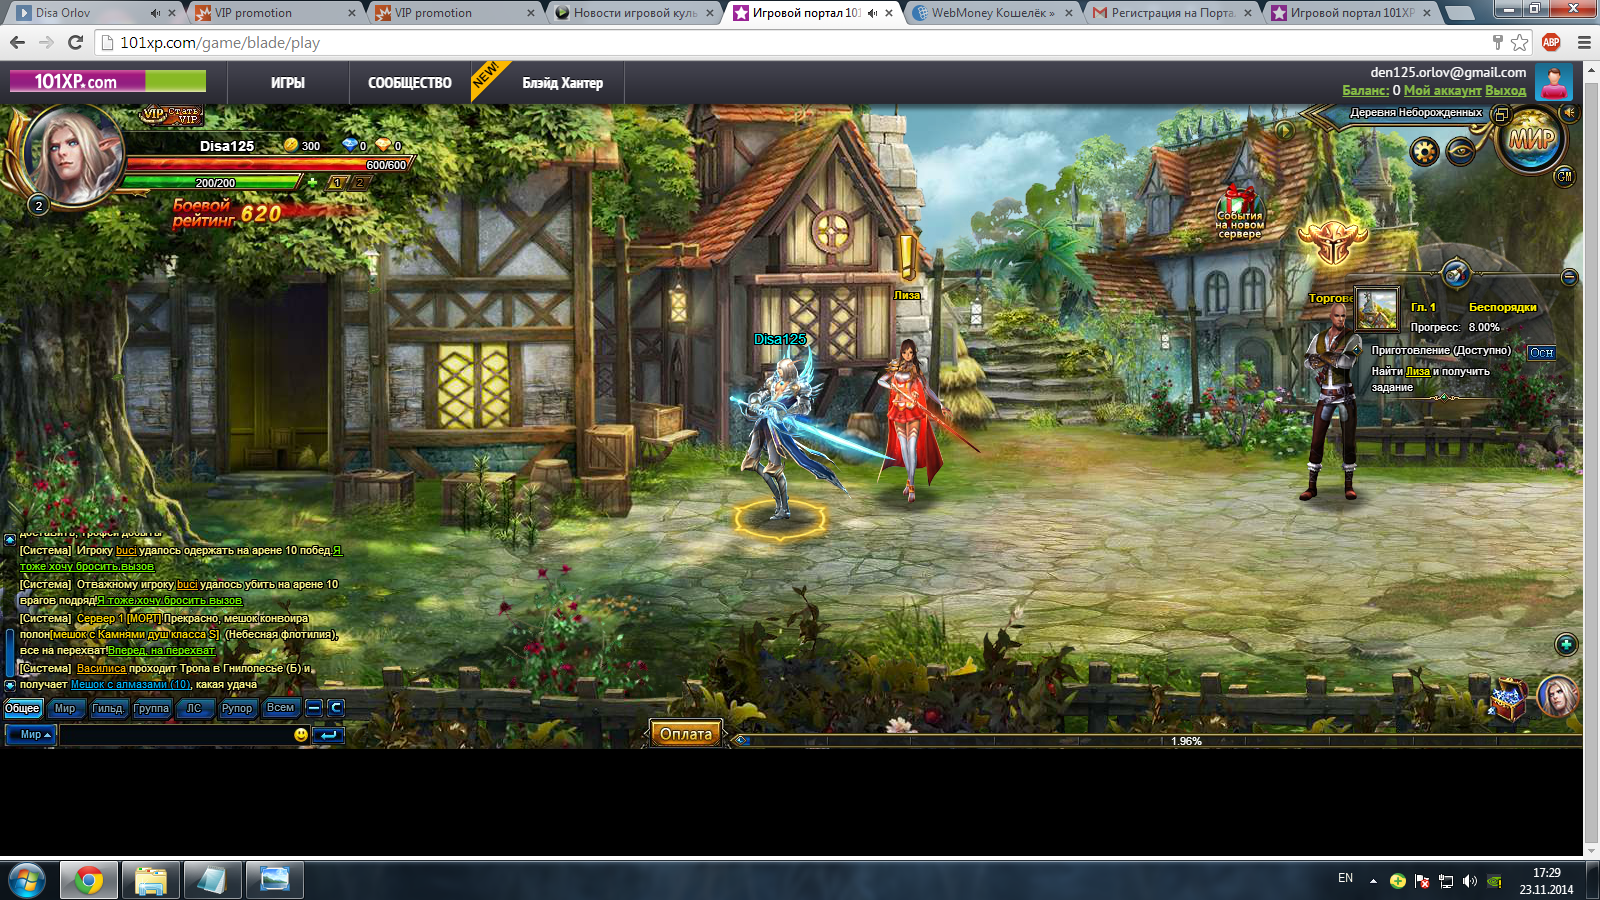Viewport: 1600px width, 900px height.
Task: Click the green plus next to energy bar
Action: coord(312,182)
